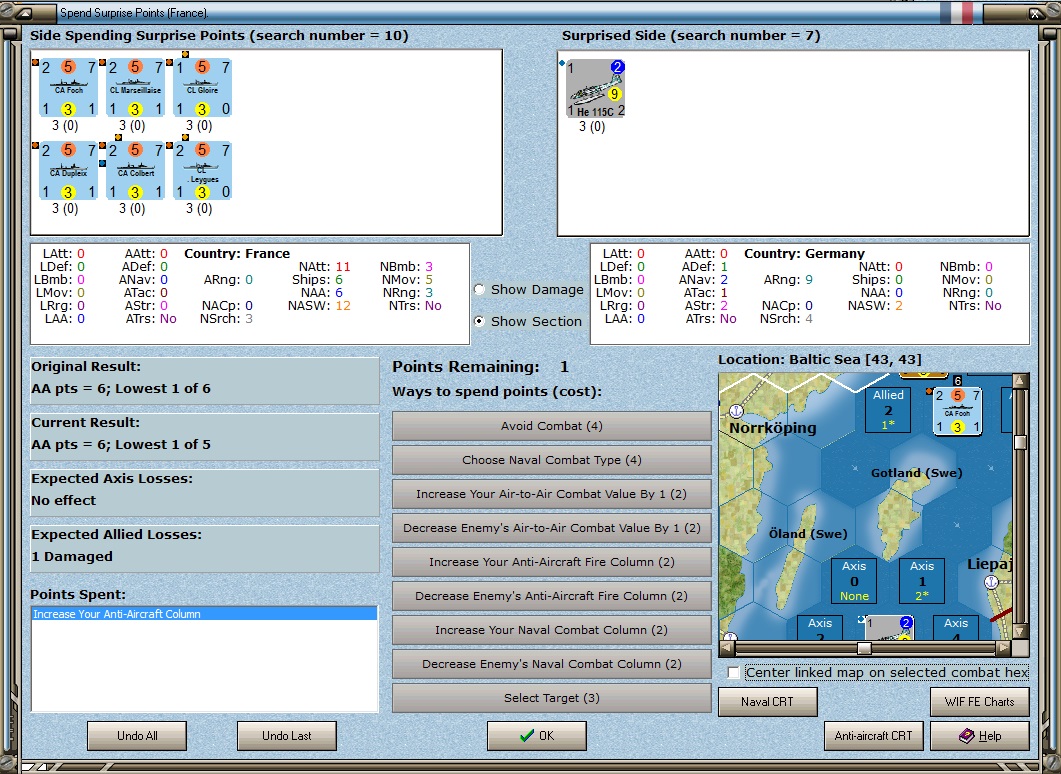The width and height of the screenshot is (1061, 774).
Task: Select the CA Dupleix cruiser counter
Action: [68, 170]
